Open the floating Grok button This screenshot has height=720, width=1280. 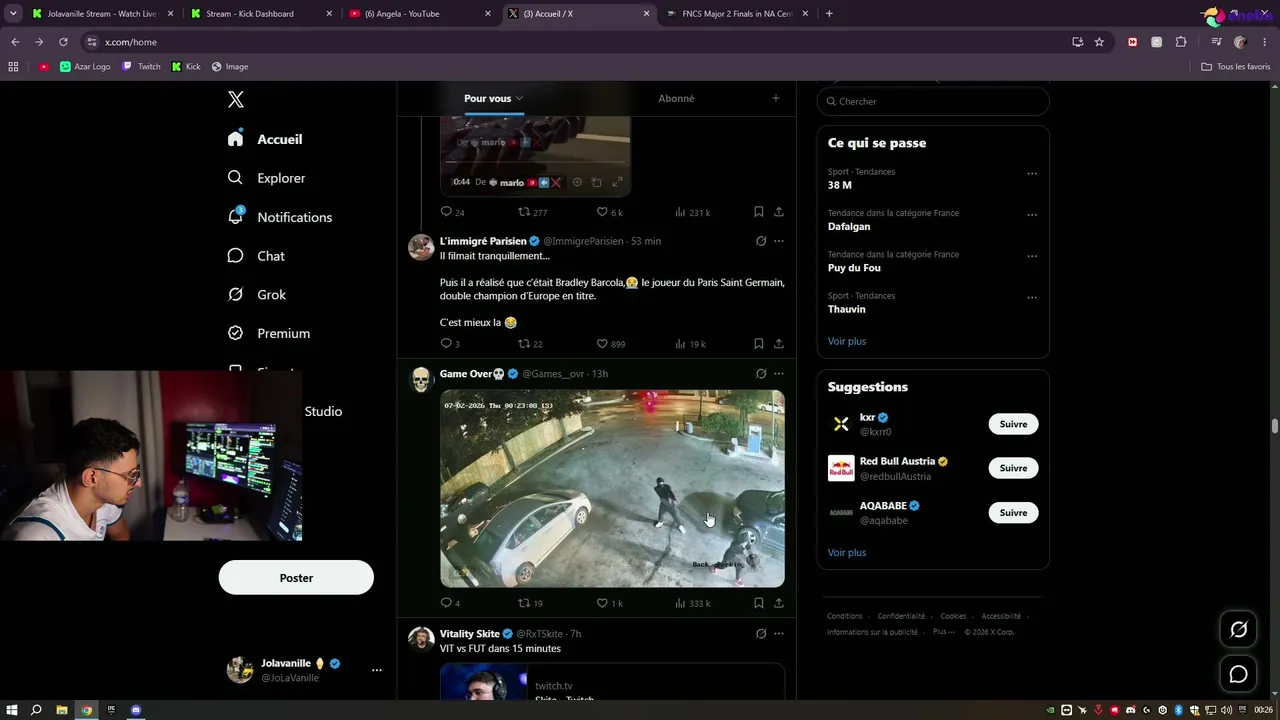coord(1238,630)
